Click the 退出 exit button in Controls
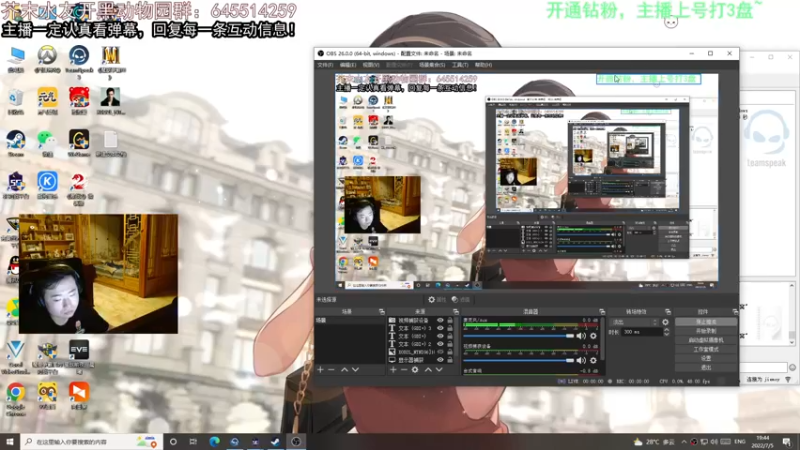Image resolution: width=800 pixels, height=450 pixels. (x=706, y=367)
